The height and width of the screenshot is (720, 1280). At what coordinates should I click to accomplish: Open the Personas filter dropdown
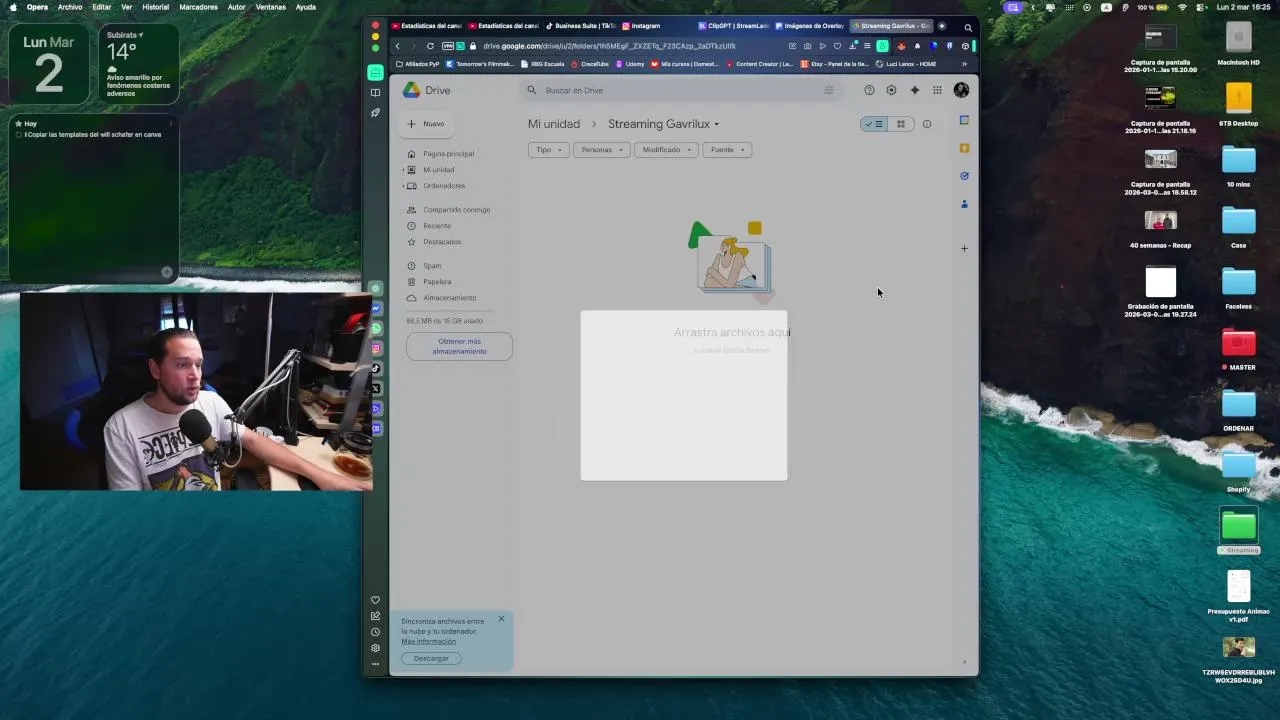pyautogui.click(x=601, y=150)
